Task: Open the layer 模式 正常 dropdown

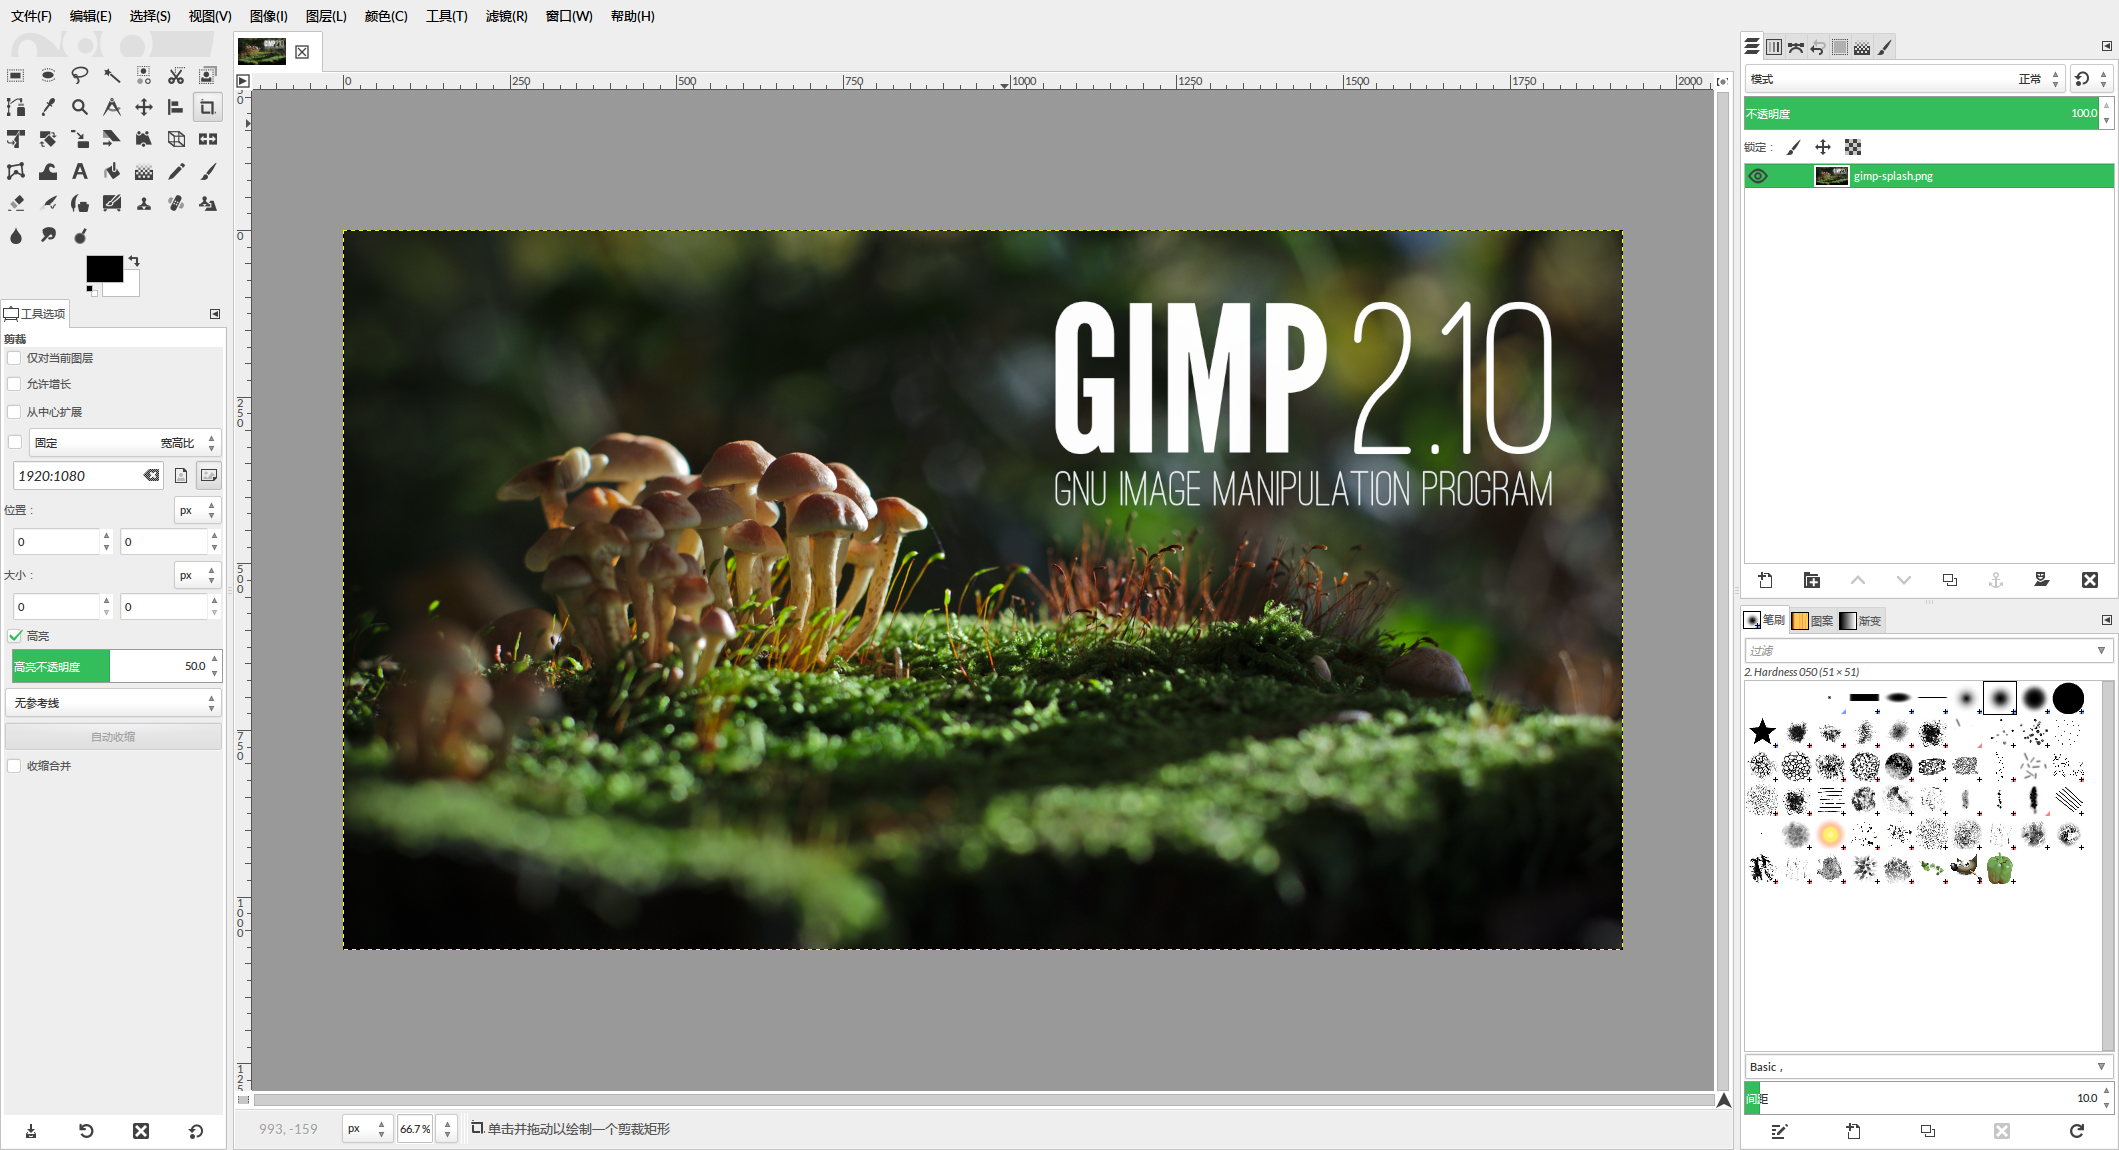Action: (x=1904, y=79)
